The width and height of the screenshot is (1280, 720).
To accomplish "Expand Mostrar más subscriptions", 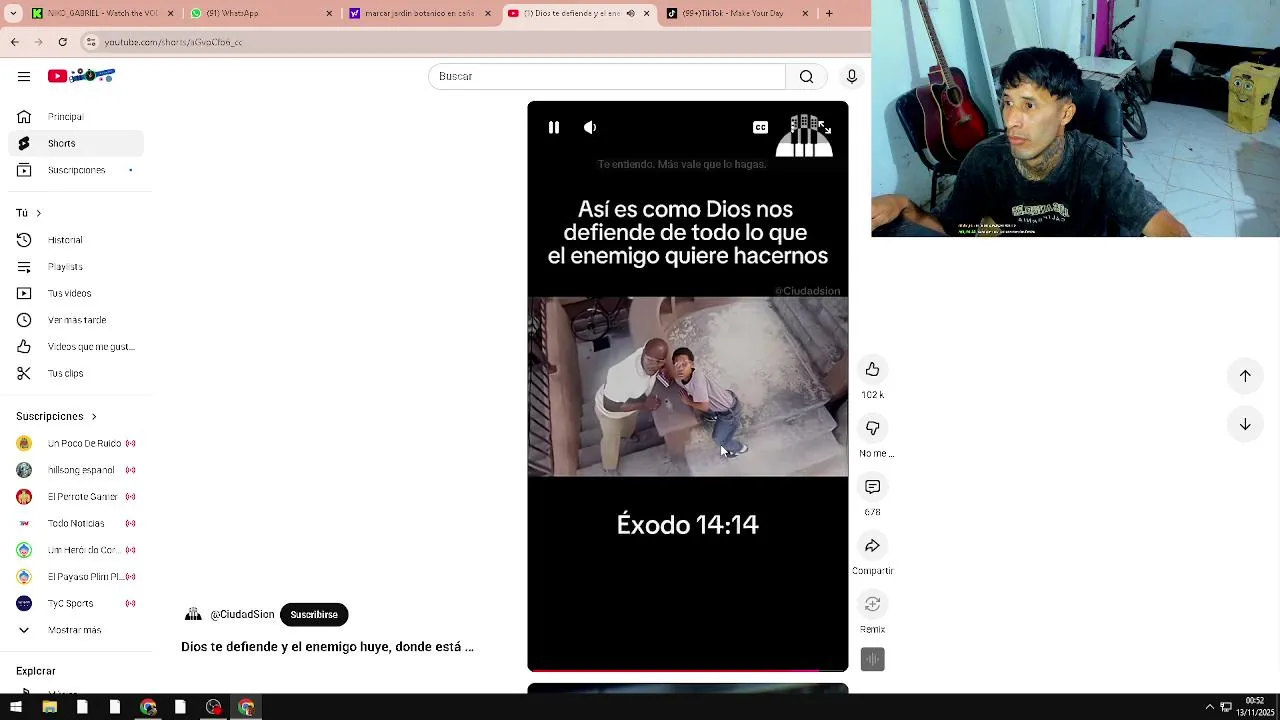I will (x=76, y=630).
